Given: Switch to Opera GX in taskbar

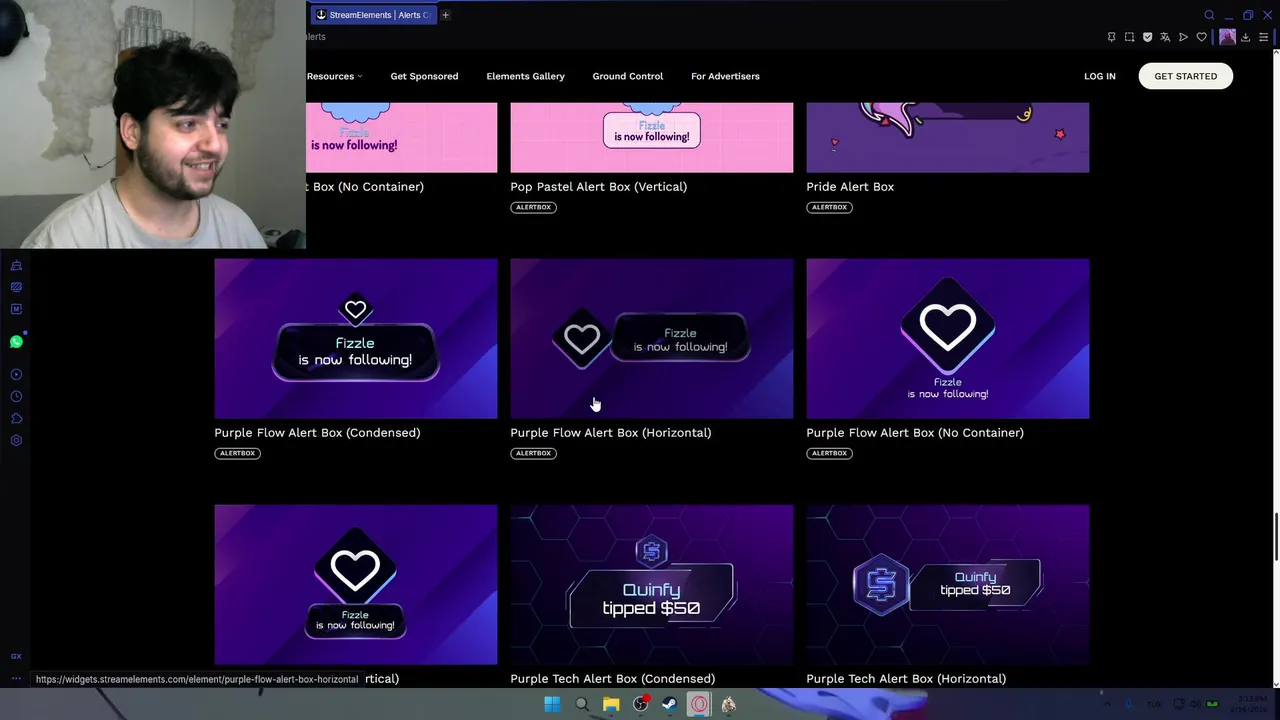Looking at the screenshot, I should [699, 704].
